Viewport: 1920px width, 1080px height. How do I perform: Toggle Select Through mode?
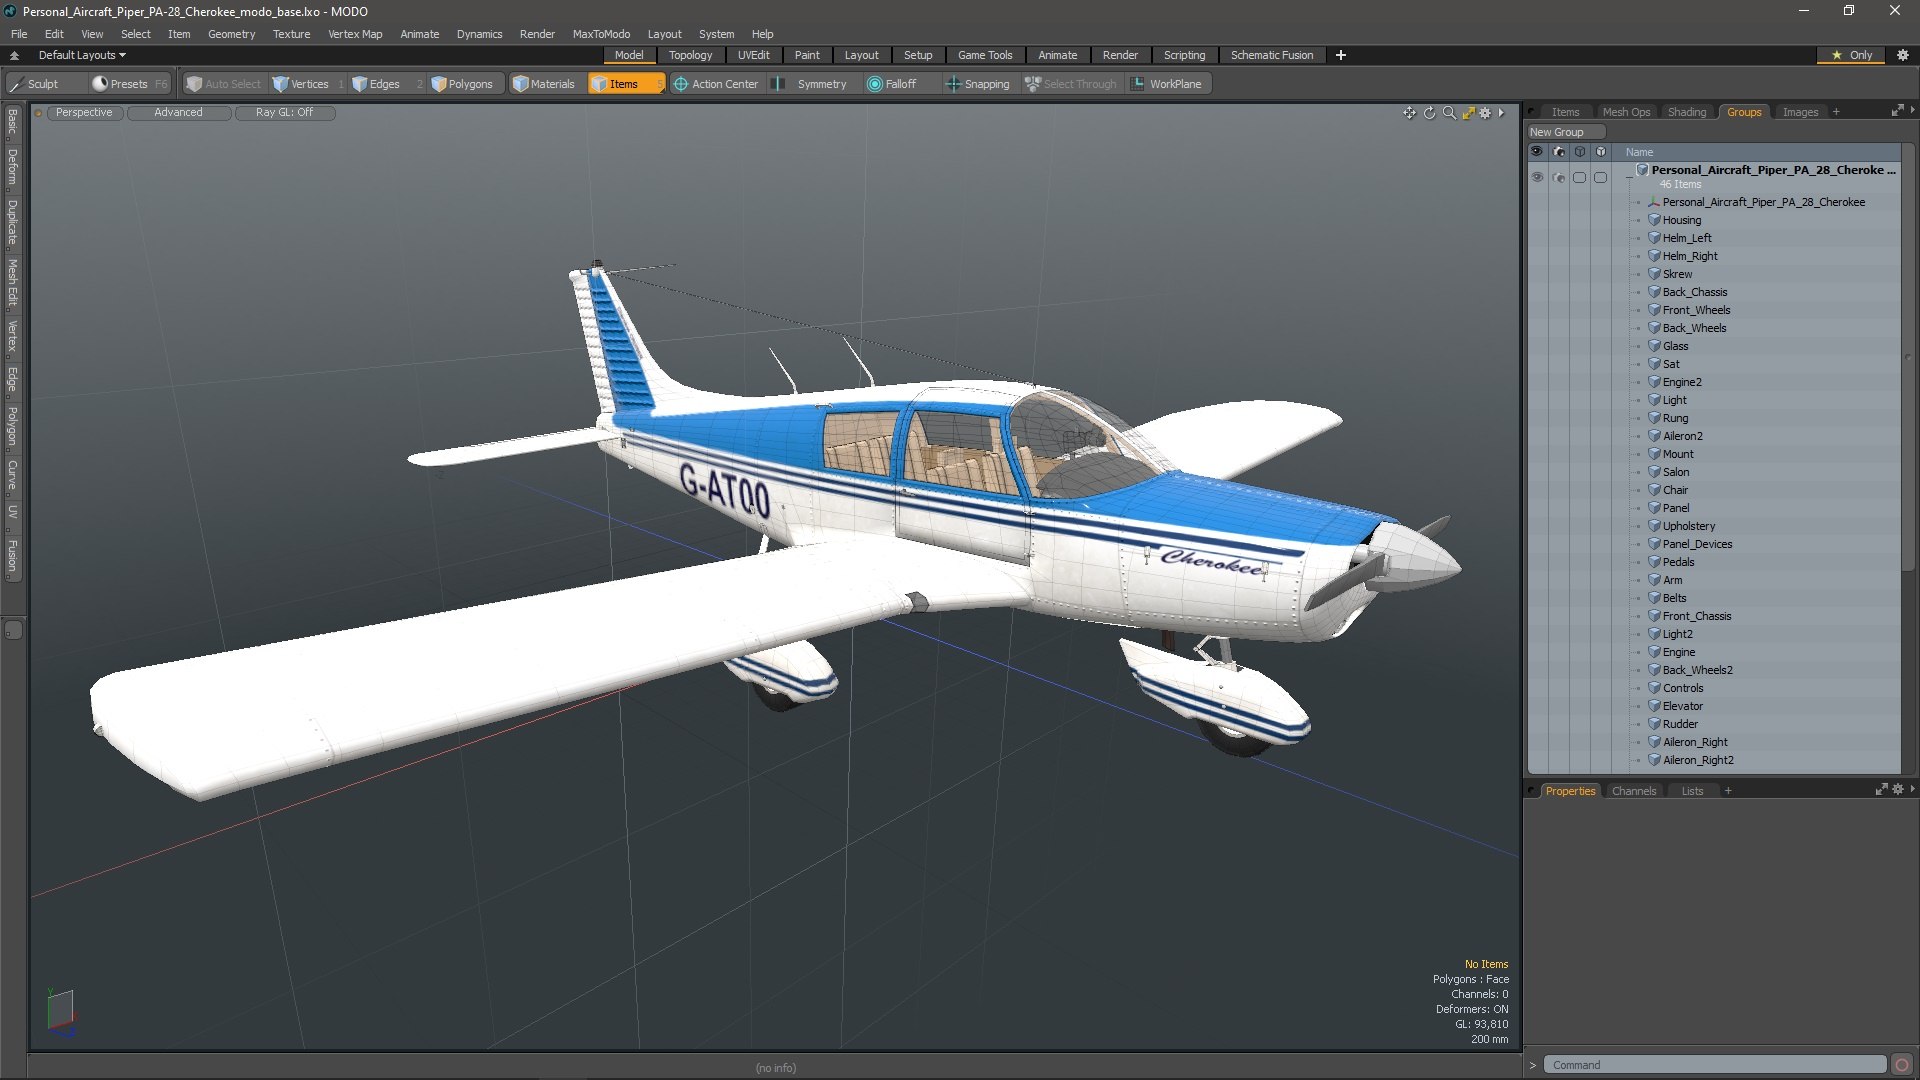(x=1071, y=84)
